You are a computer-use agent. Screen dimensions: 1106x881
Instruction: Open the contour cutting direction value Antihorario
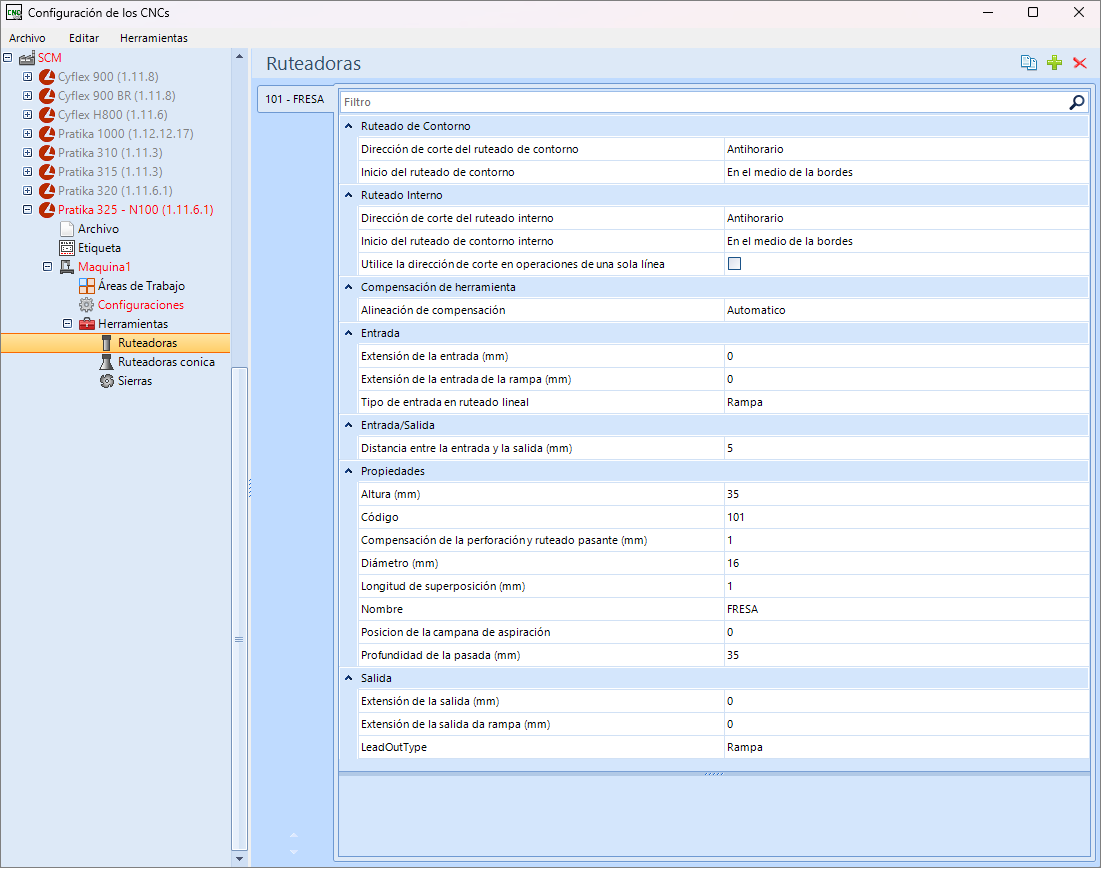(x=906, y=150)
